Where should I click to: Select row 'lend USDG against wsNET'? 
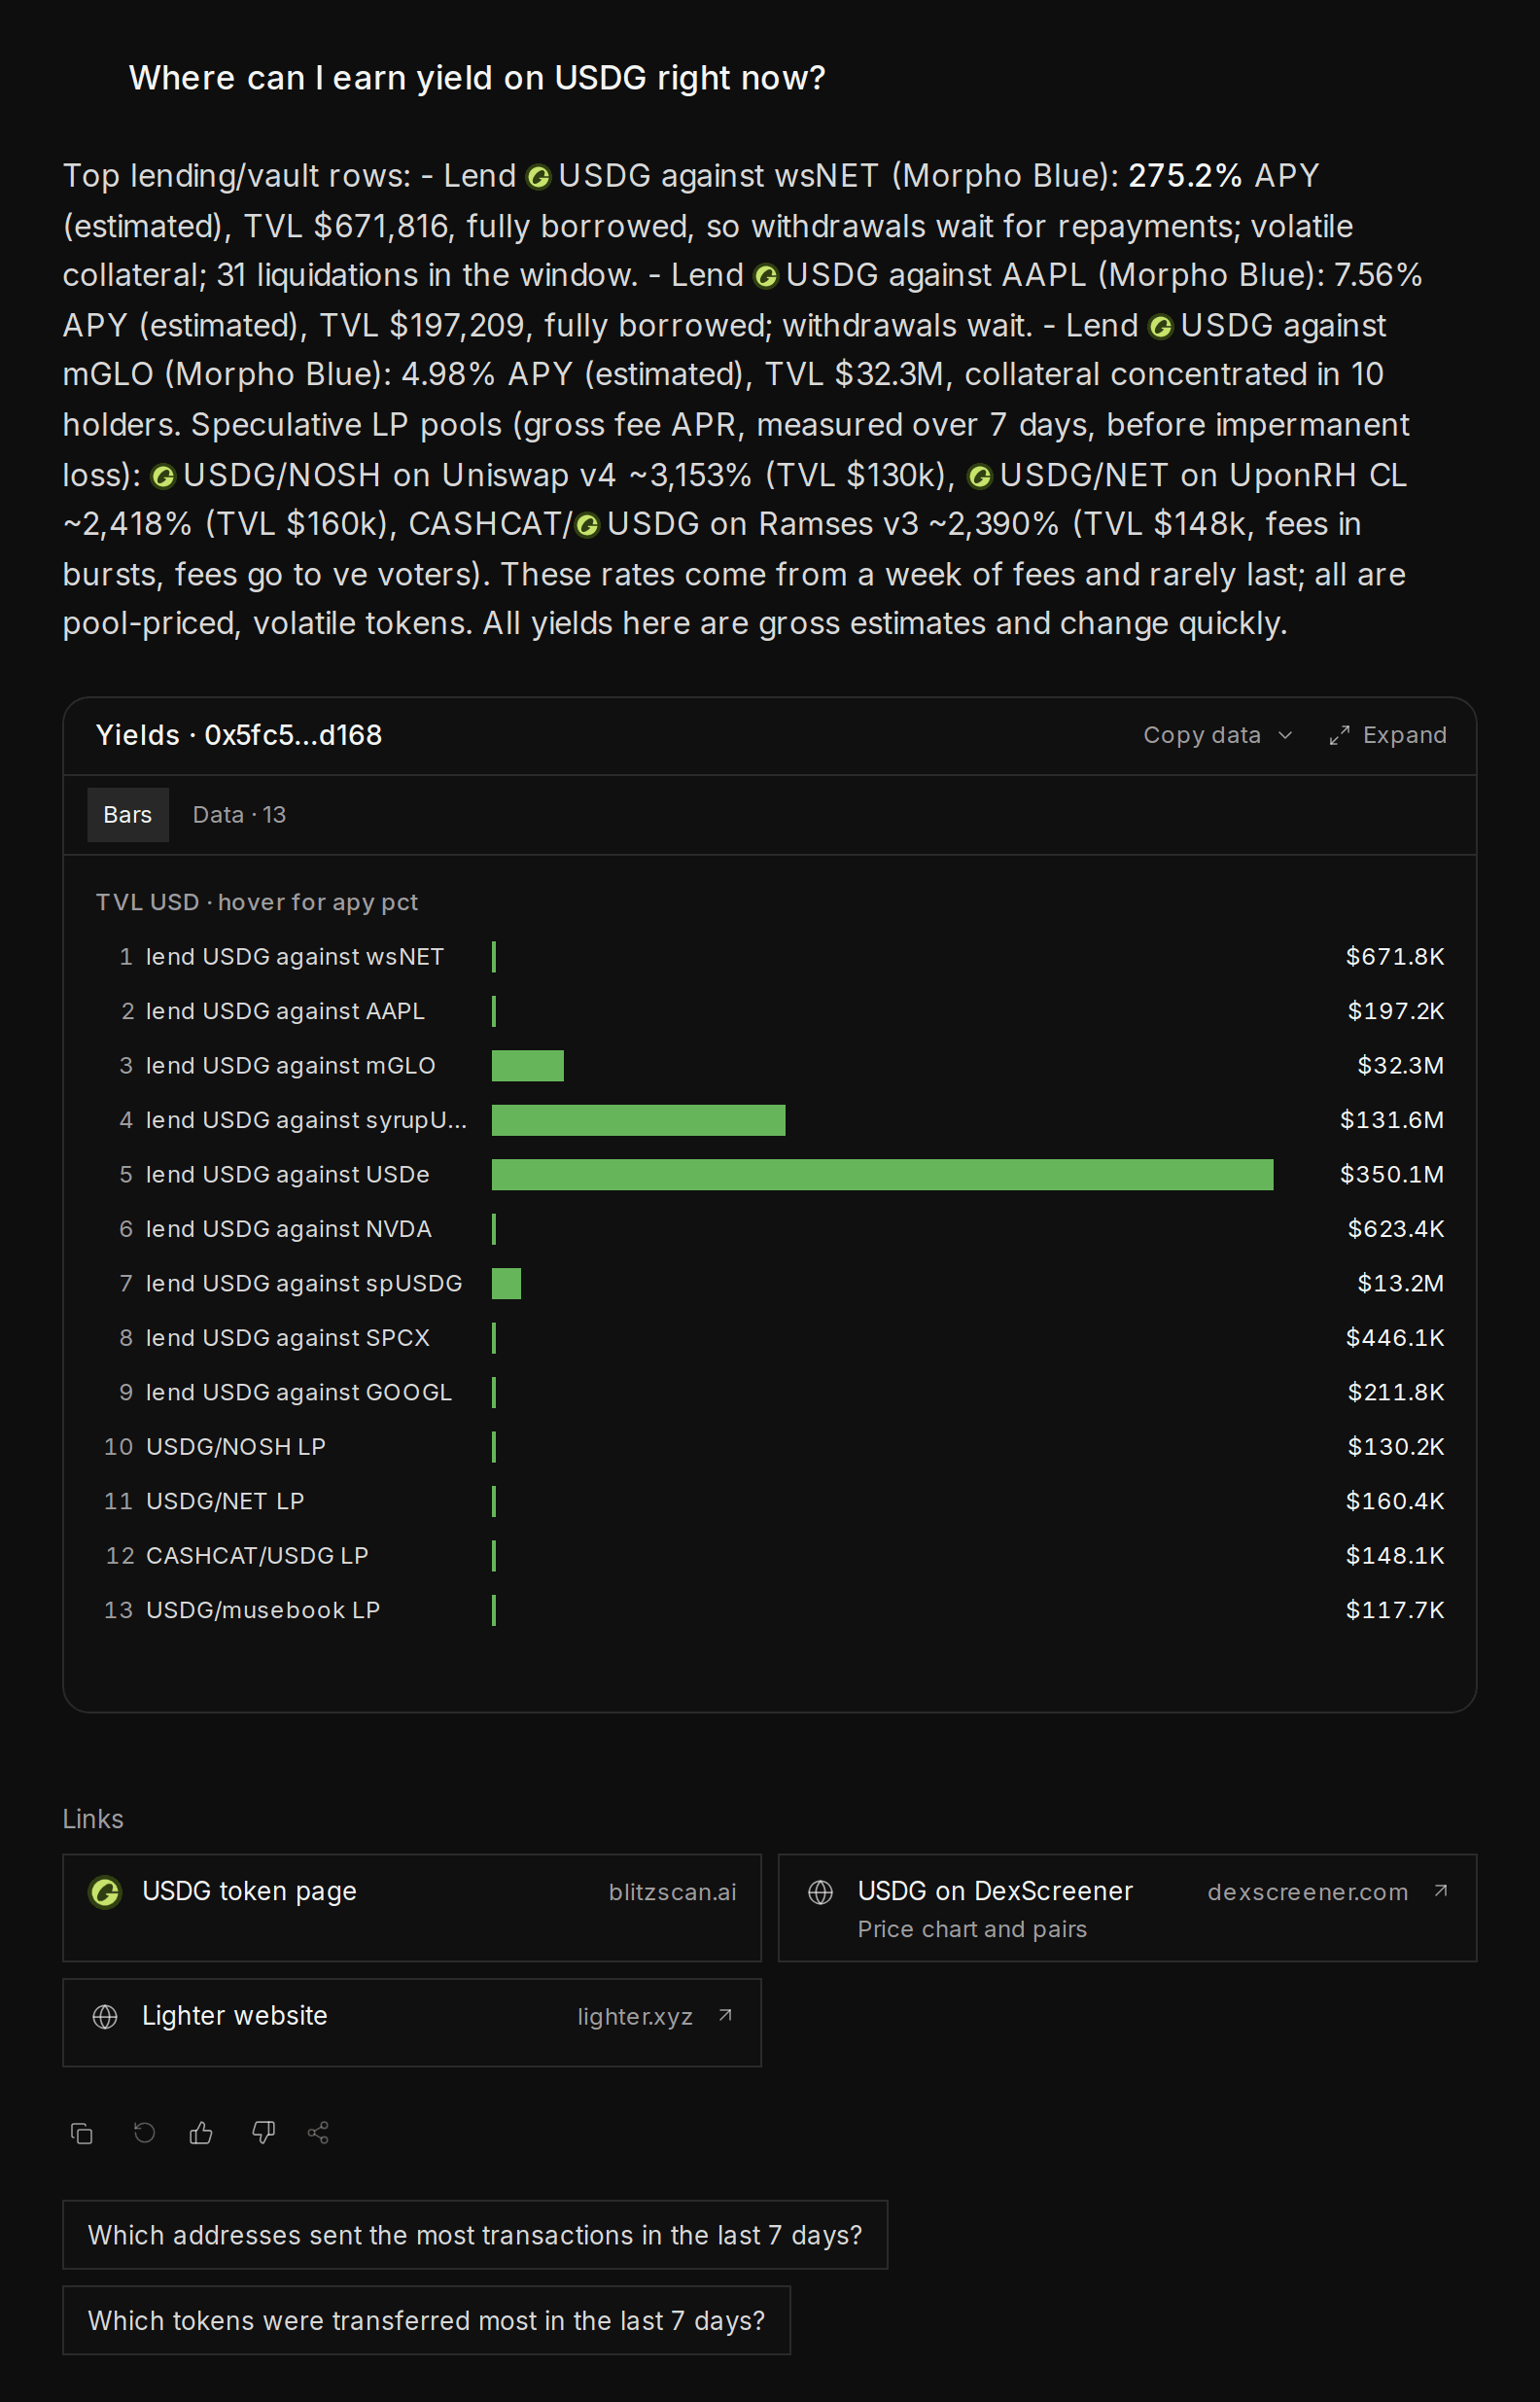(770, 957)
